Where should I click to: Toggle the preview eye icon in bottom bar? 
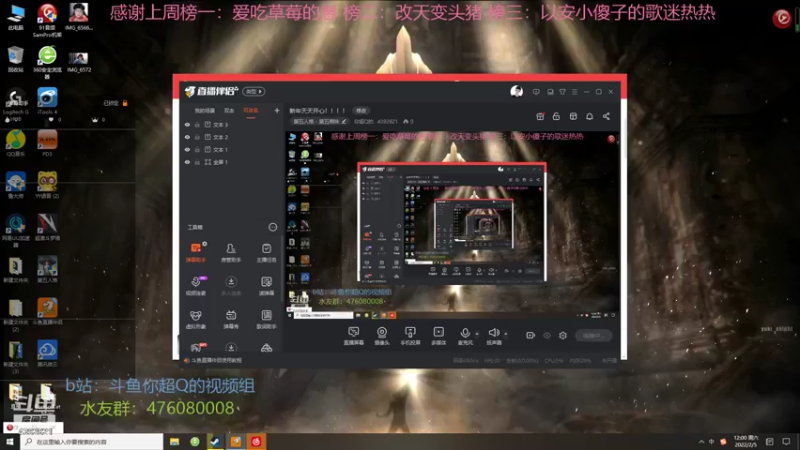pyautogui.click(x=547, y=335)
